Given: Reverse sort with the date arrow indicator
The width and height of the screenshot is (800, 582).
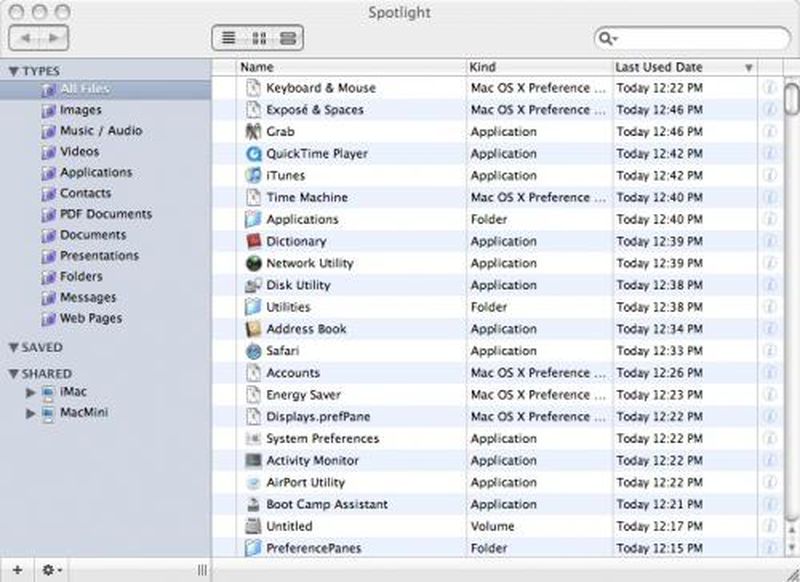Looking at the screenshot, I should point(748,68).
